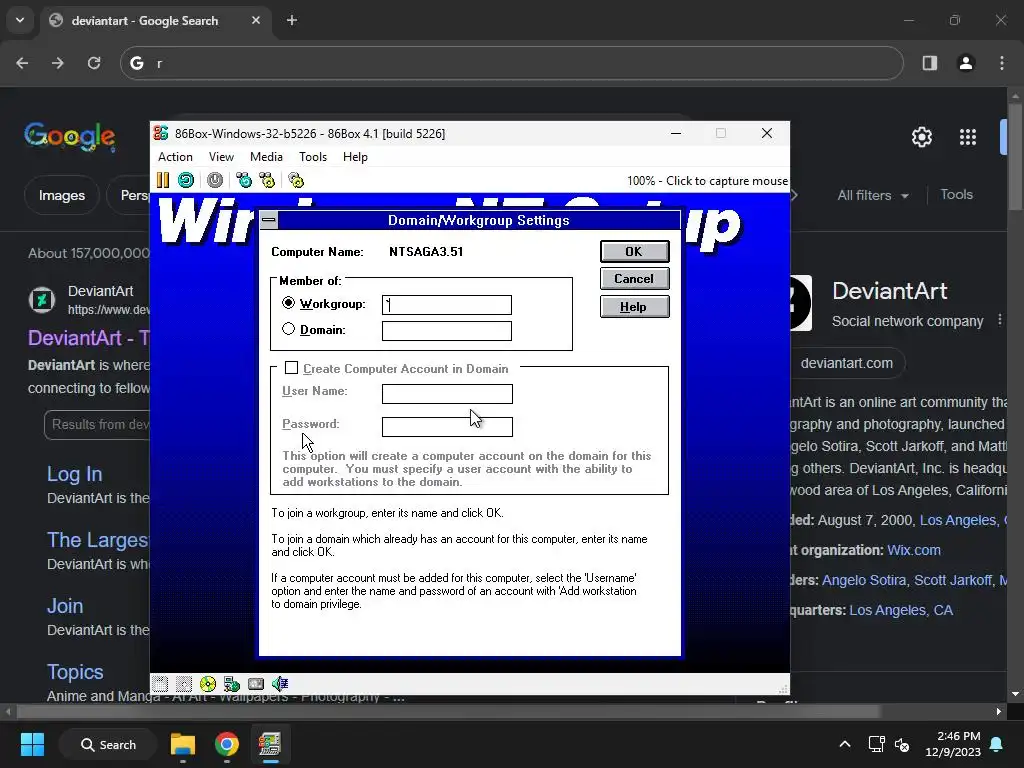Open the Wix.com link

(x=914, y=550)
